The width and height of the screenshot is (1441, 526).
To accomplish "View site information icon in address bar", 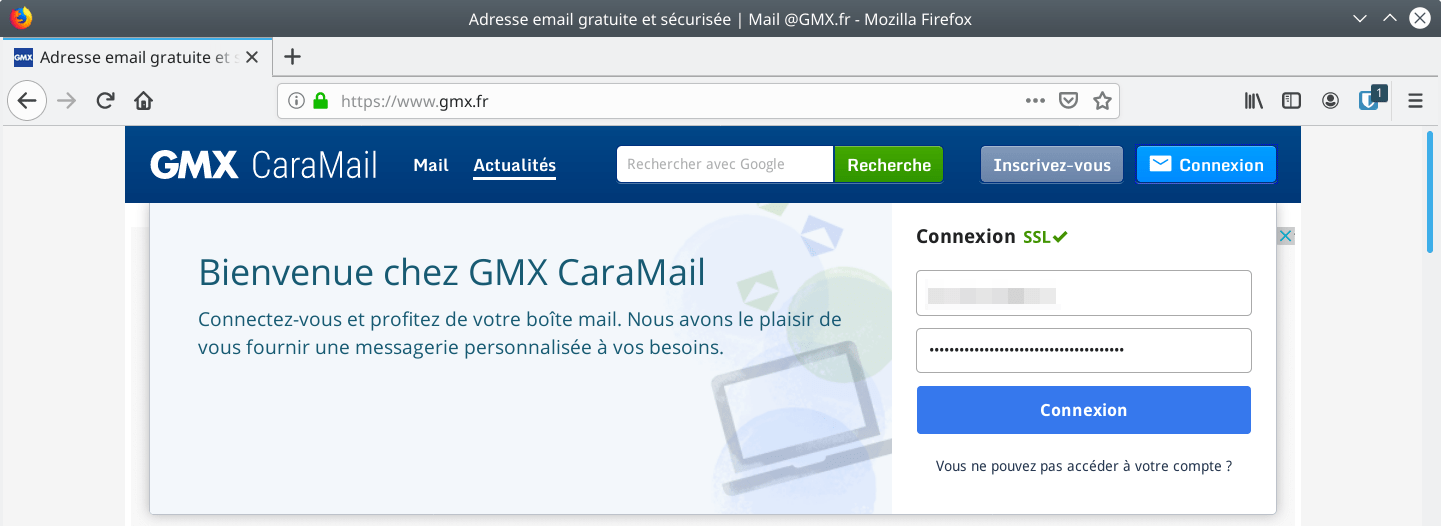I will pyautogui.click(x=296, y=100).
